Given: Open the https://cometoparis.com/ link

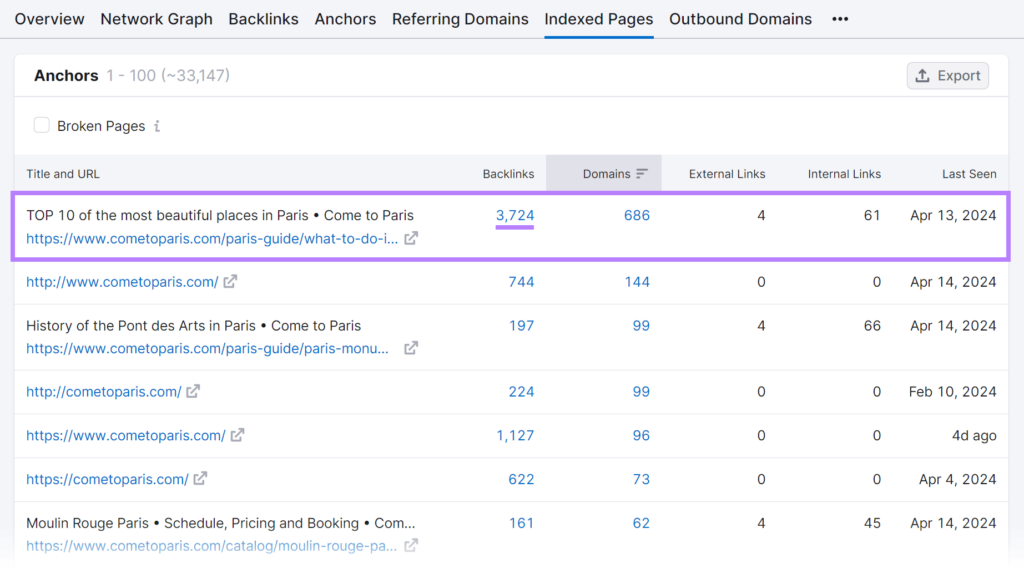Looking at the screenshot, I should 107,479.
